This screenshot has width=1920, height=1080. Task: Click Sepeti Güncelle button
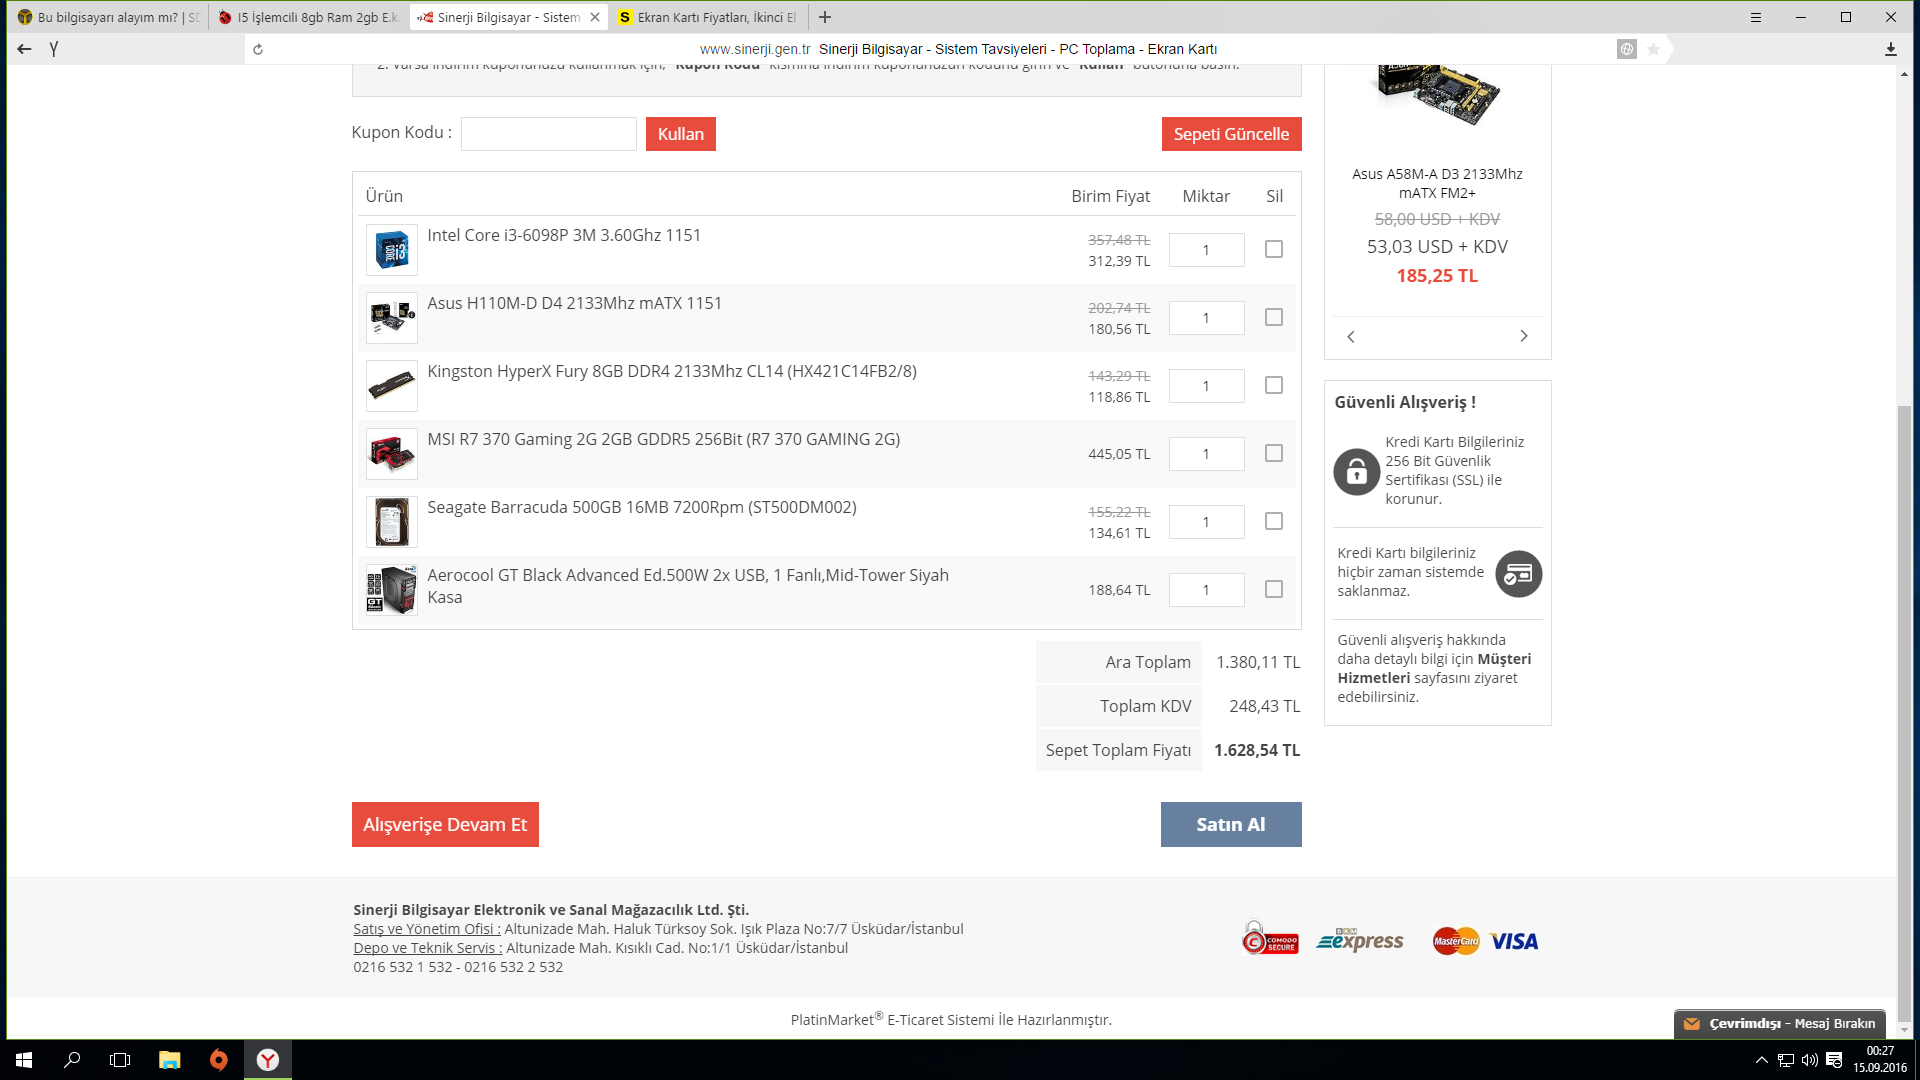1231,134
